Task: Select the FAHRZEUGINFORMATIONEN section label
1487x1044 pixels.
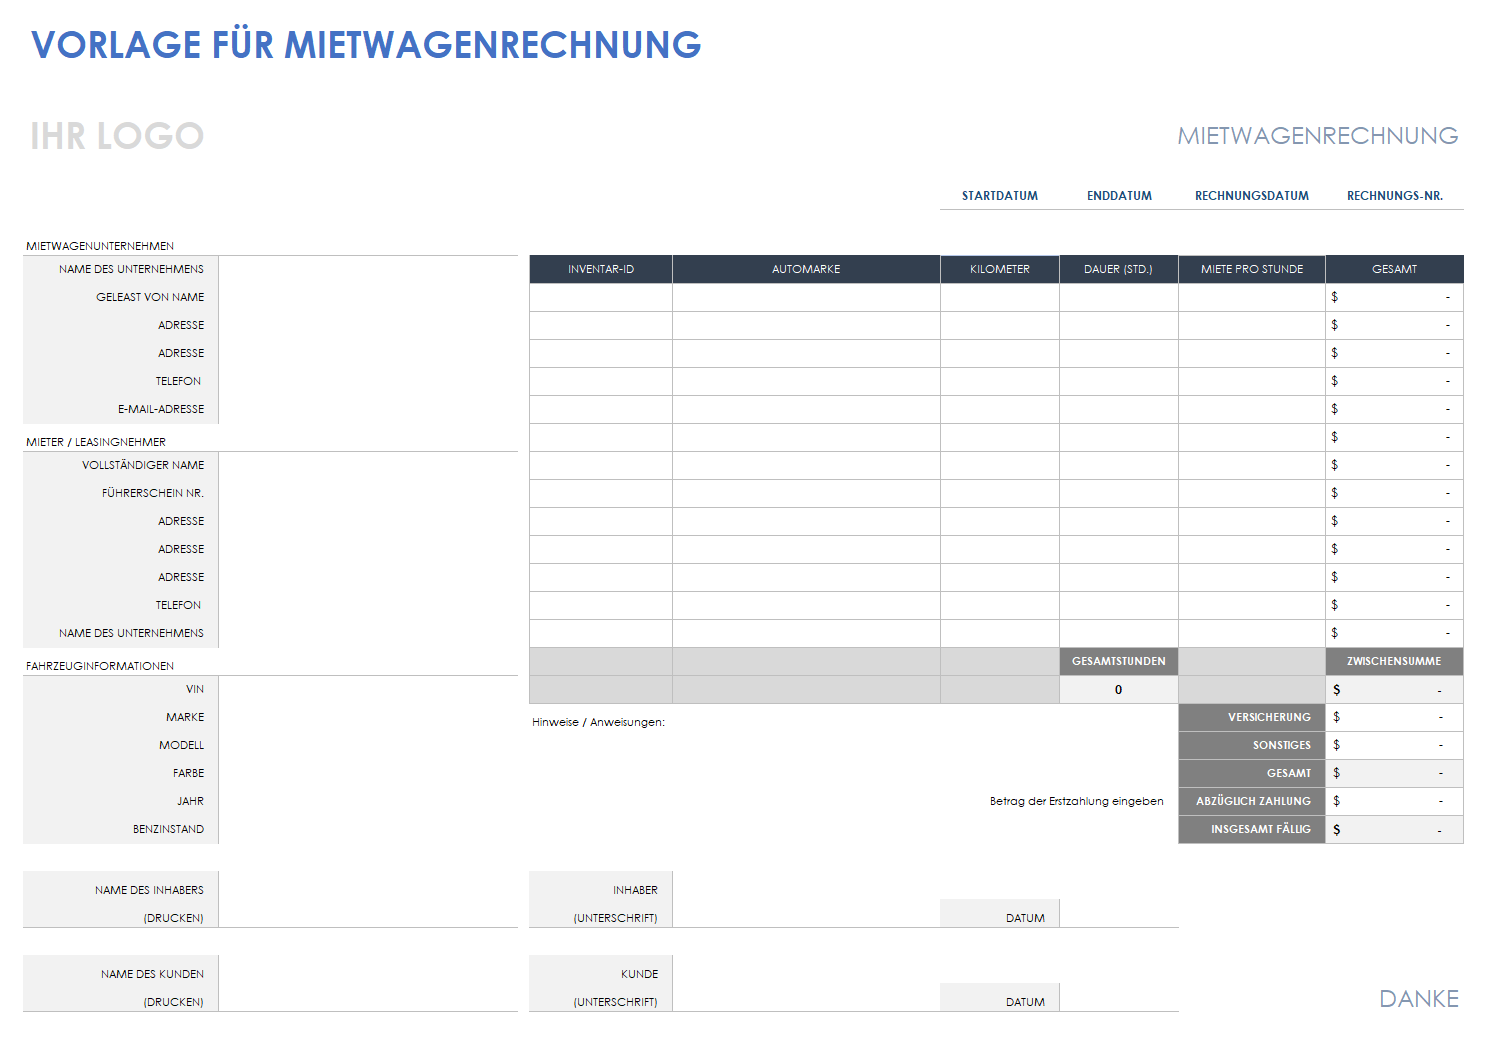Action: pos(100,666)
